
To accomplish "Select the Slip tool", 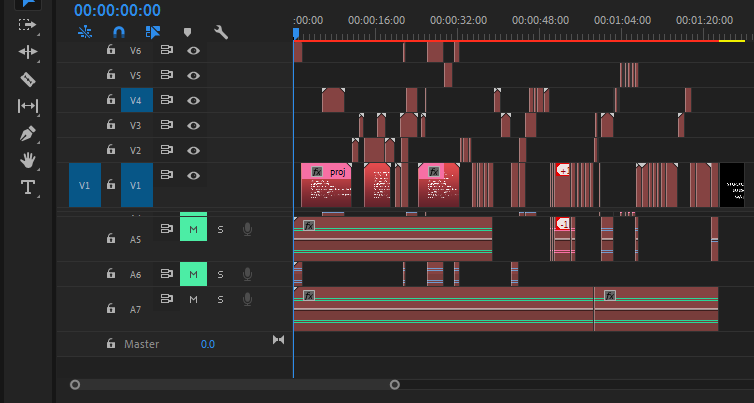I will [x=27, y=106].
